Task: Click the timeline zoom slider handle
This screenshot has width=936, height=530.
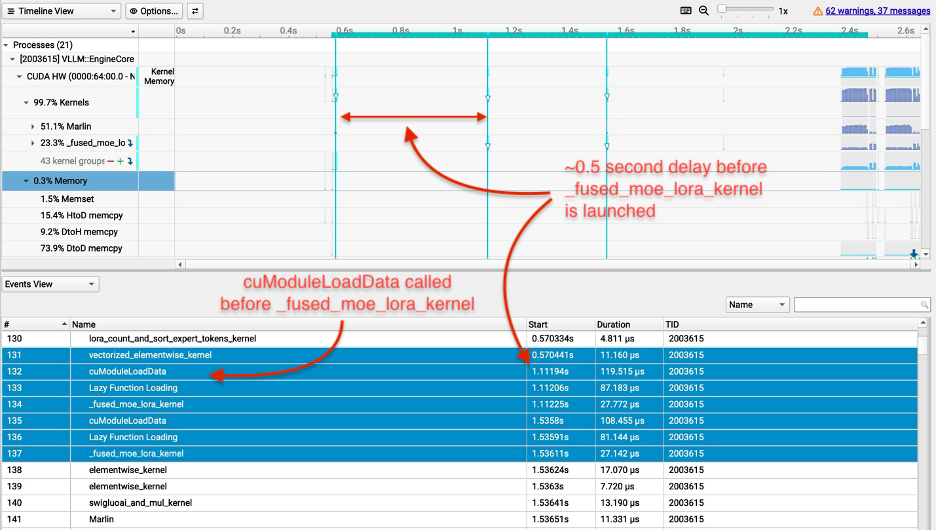Action: (722, 10)
